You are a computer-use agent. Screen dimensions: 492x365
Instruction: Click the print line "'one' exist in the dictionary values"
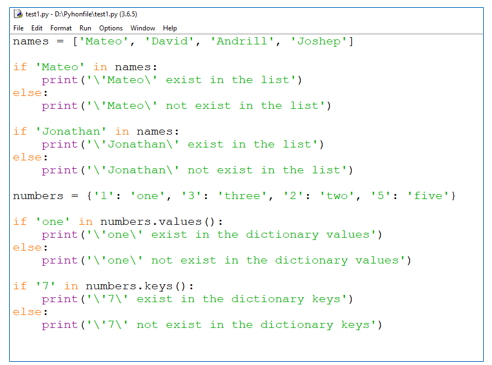(212, 235)
